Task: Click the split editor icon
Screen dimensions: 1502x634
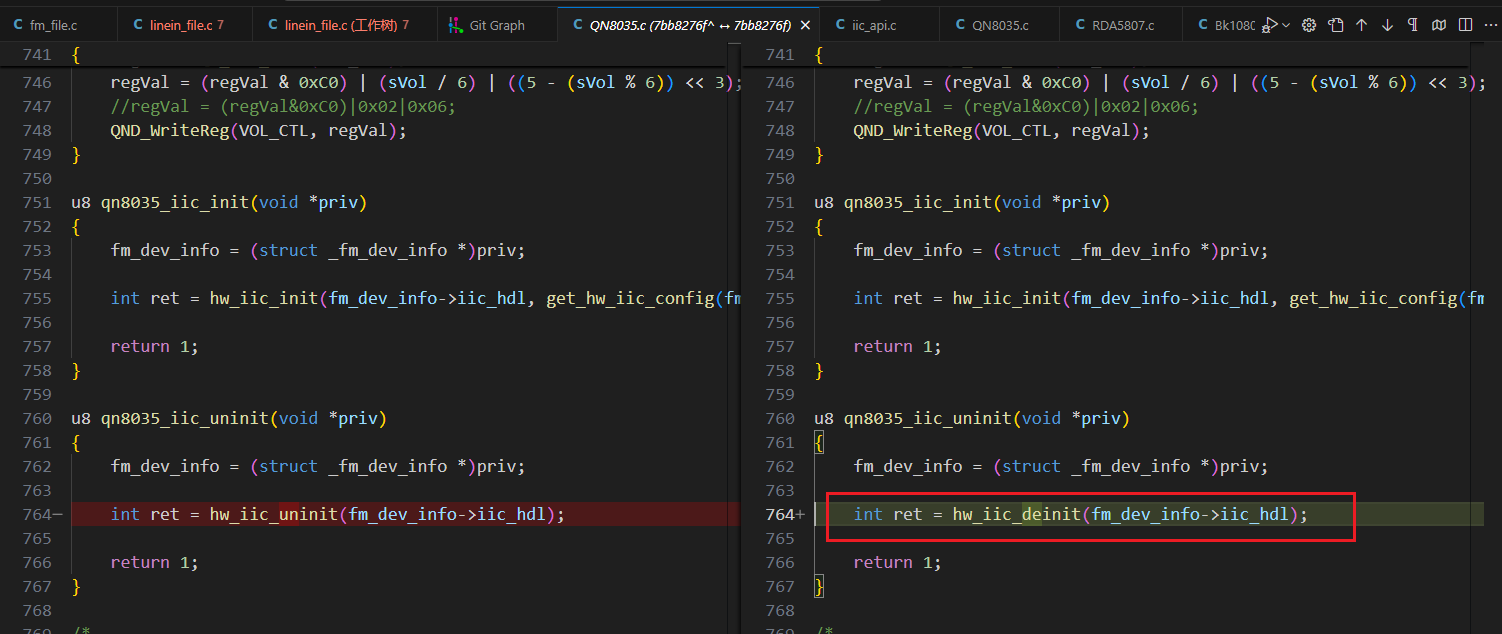Action: (x=1465, y=25)
